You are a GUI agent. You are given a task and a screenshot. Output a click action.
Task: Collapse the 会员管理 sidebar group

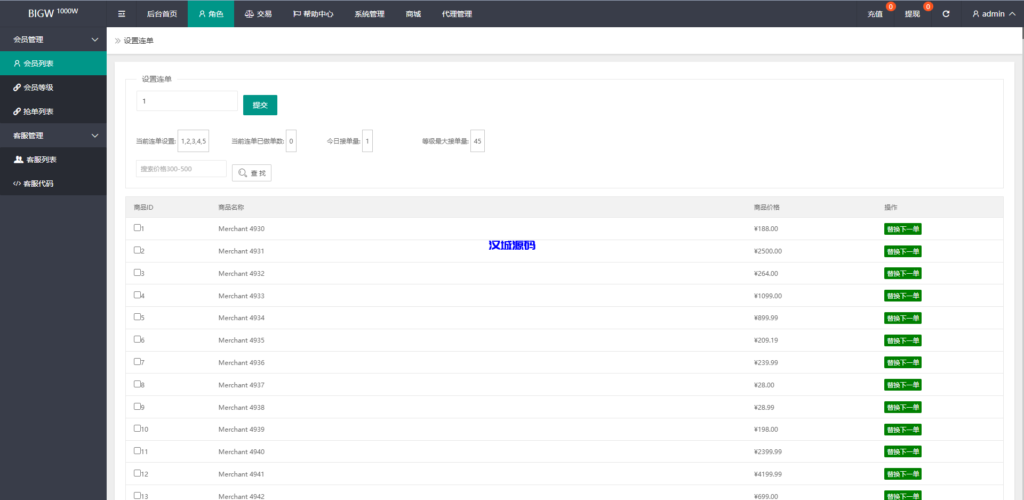(x=94, y=39)
